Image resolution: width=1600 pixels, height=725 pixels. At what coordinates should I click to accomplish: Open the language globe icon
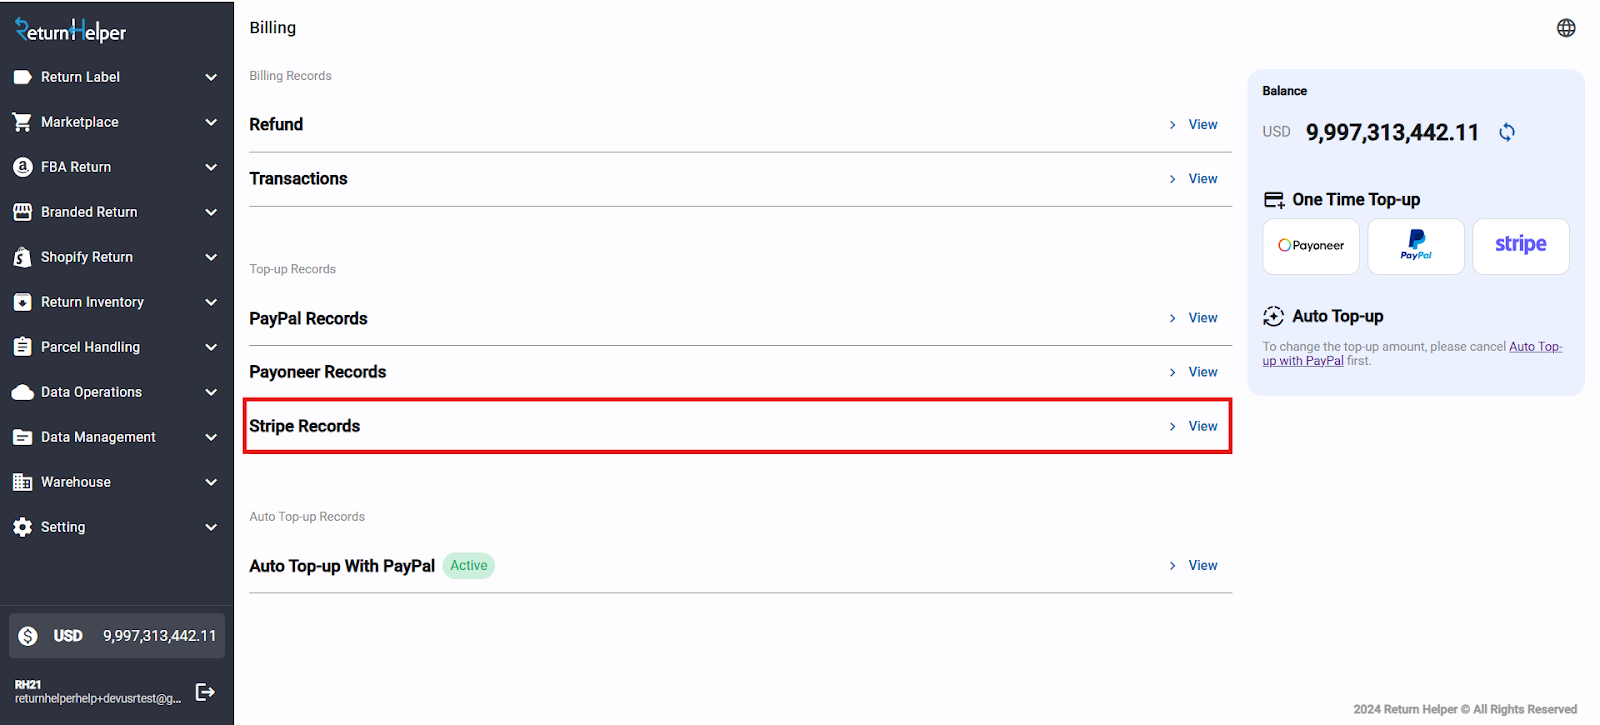point(1566,28)
